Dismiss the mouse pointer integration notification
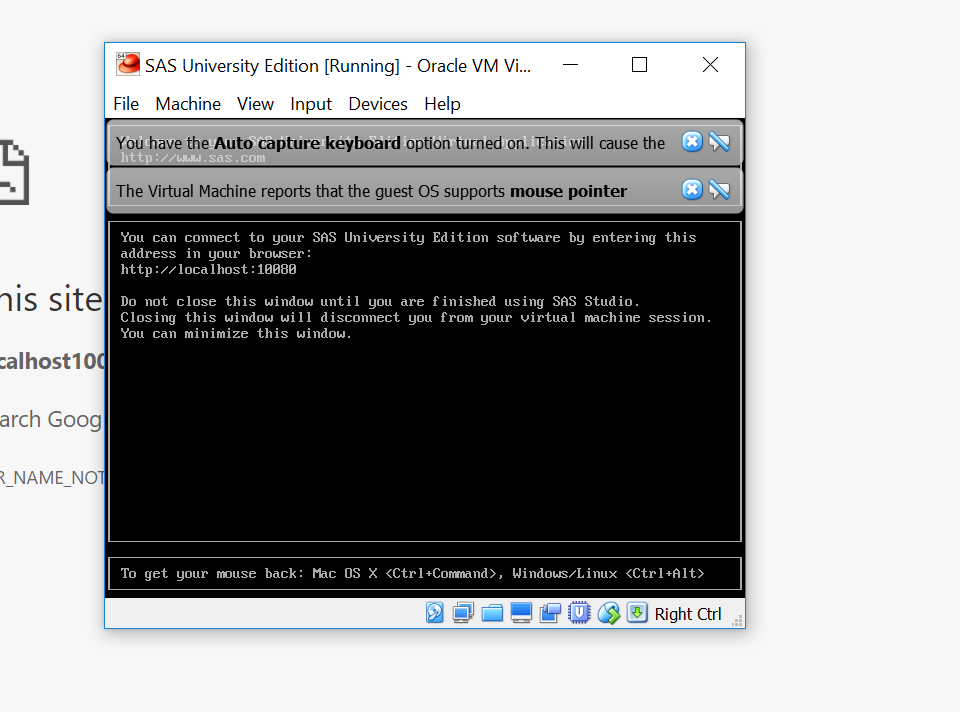The image size is (960, 712). tap(692, 190)
